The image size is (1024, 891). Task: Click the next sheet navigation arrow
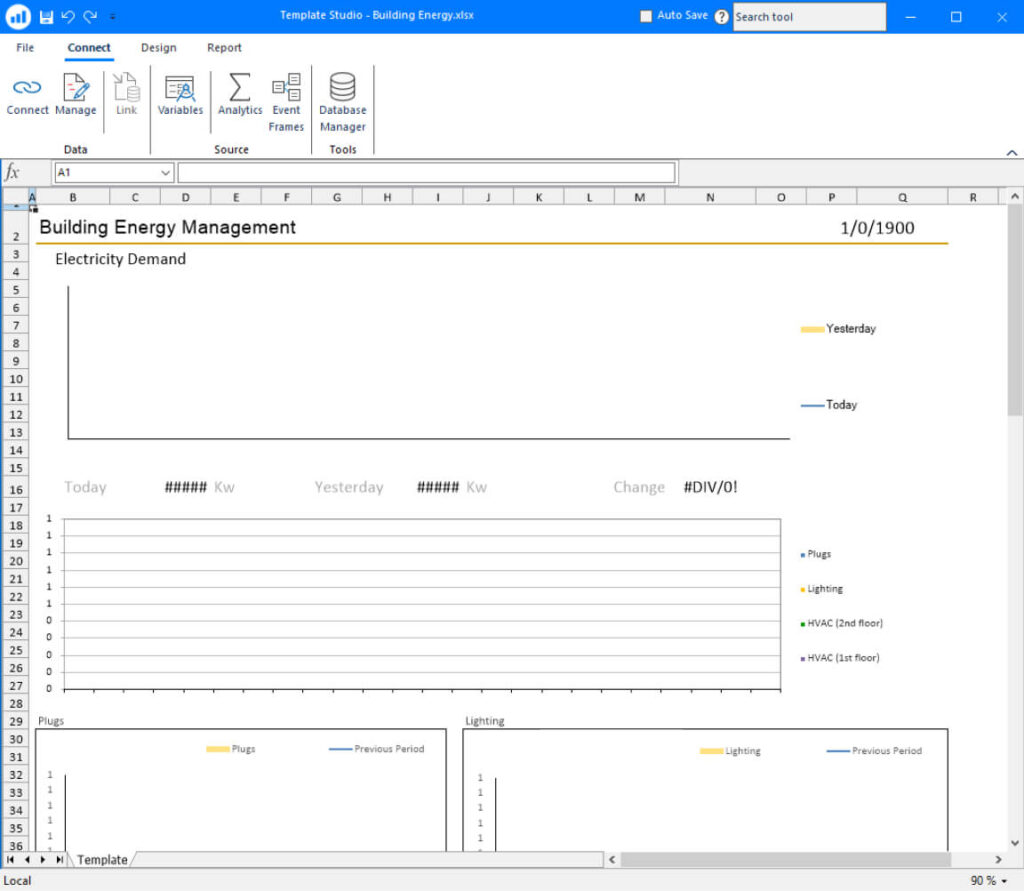[43, 860]
